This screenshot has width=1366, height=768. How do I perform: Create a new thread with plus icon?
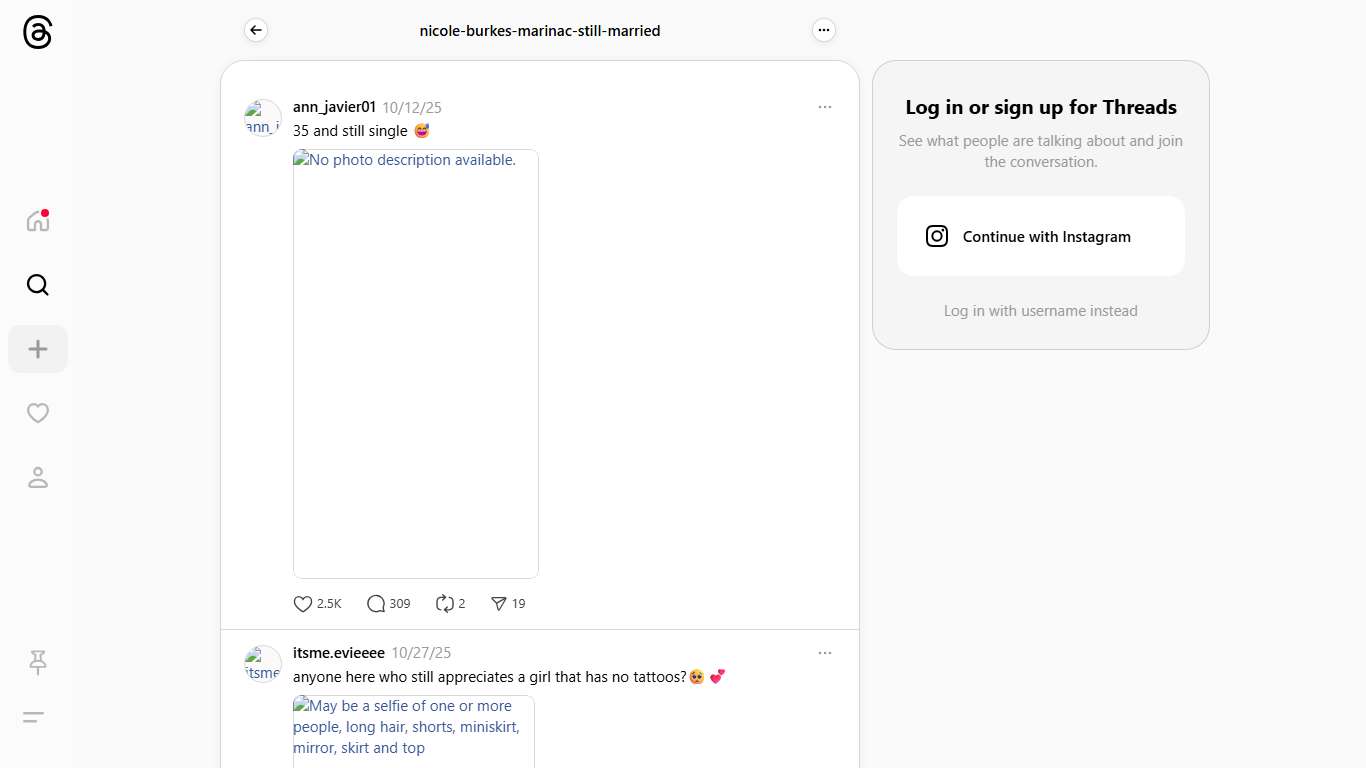pos(38,349)
